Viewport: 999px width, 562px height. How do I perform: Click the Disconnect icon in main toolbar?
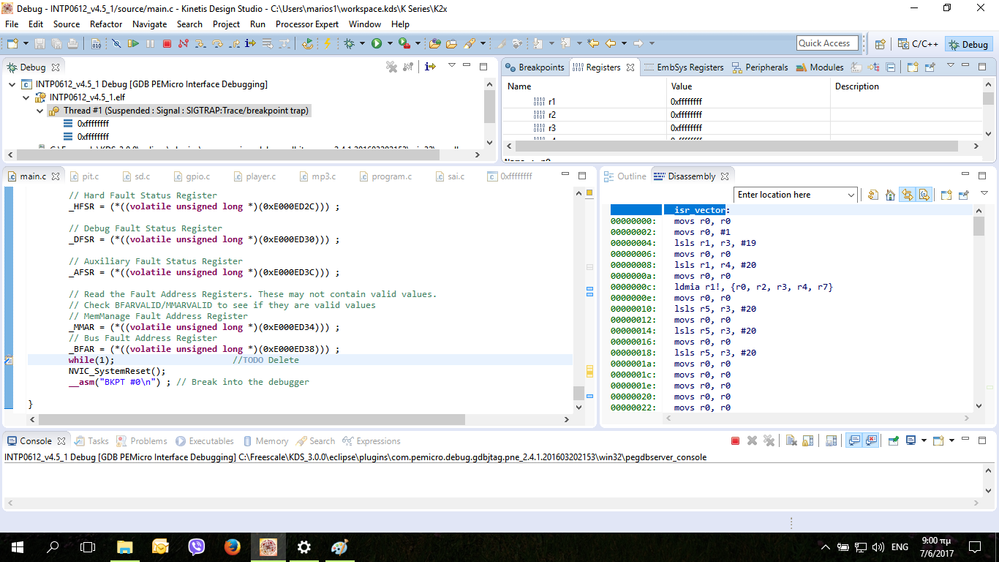[183, 44]
